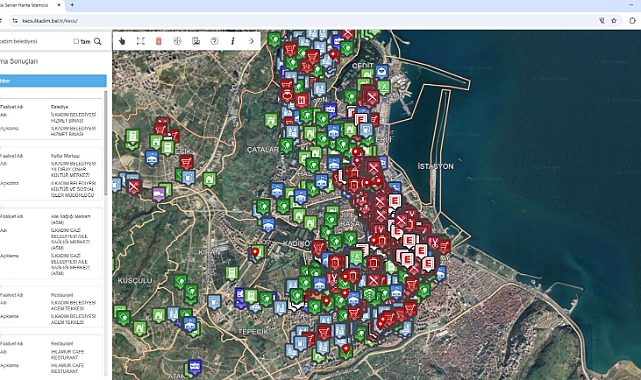The width and height of the screenshot is (641, 380).
Task: Select the Ilhamur Cafe Restaurant result
Action: (51, 356)
